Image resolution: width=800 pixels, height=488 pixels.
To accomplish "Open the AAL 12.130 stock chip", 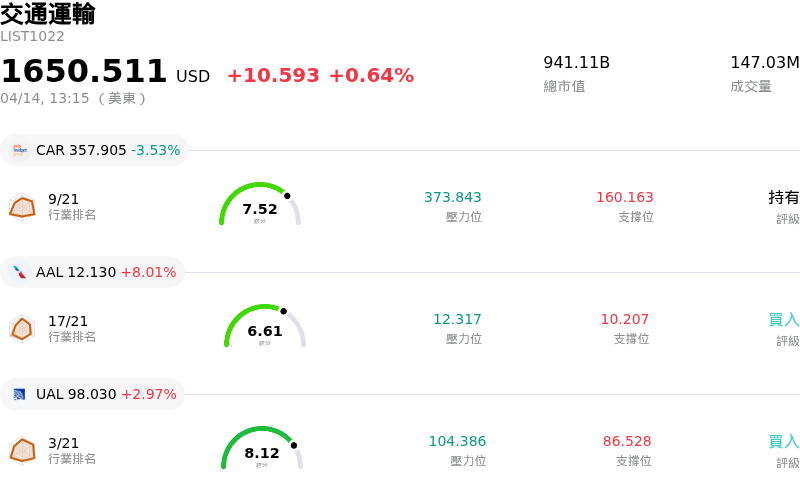I will point(94,272).
